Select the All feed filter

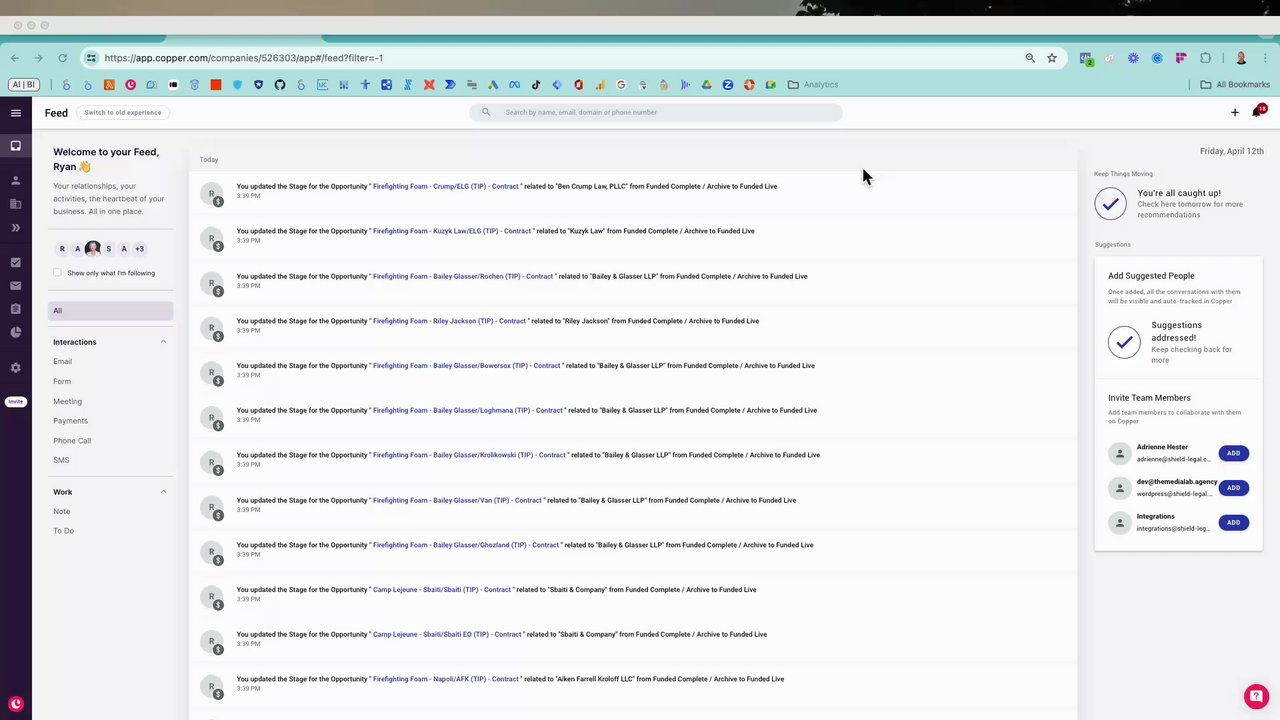pyautogui.click(x=110, y=311)
